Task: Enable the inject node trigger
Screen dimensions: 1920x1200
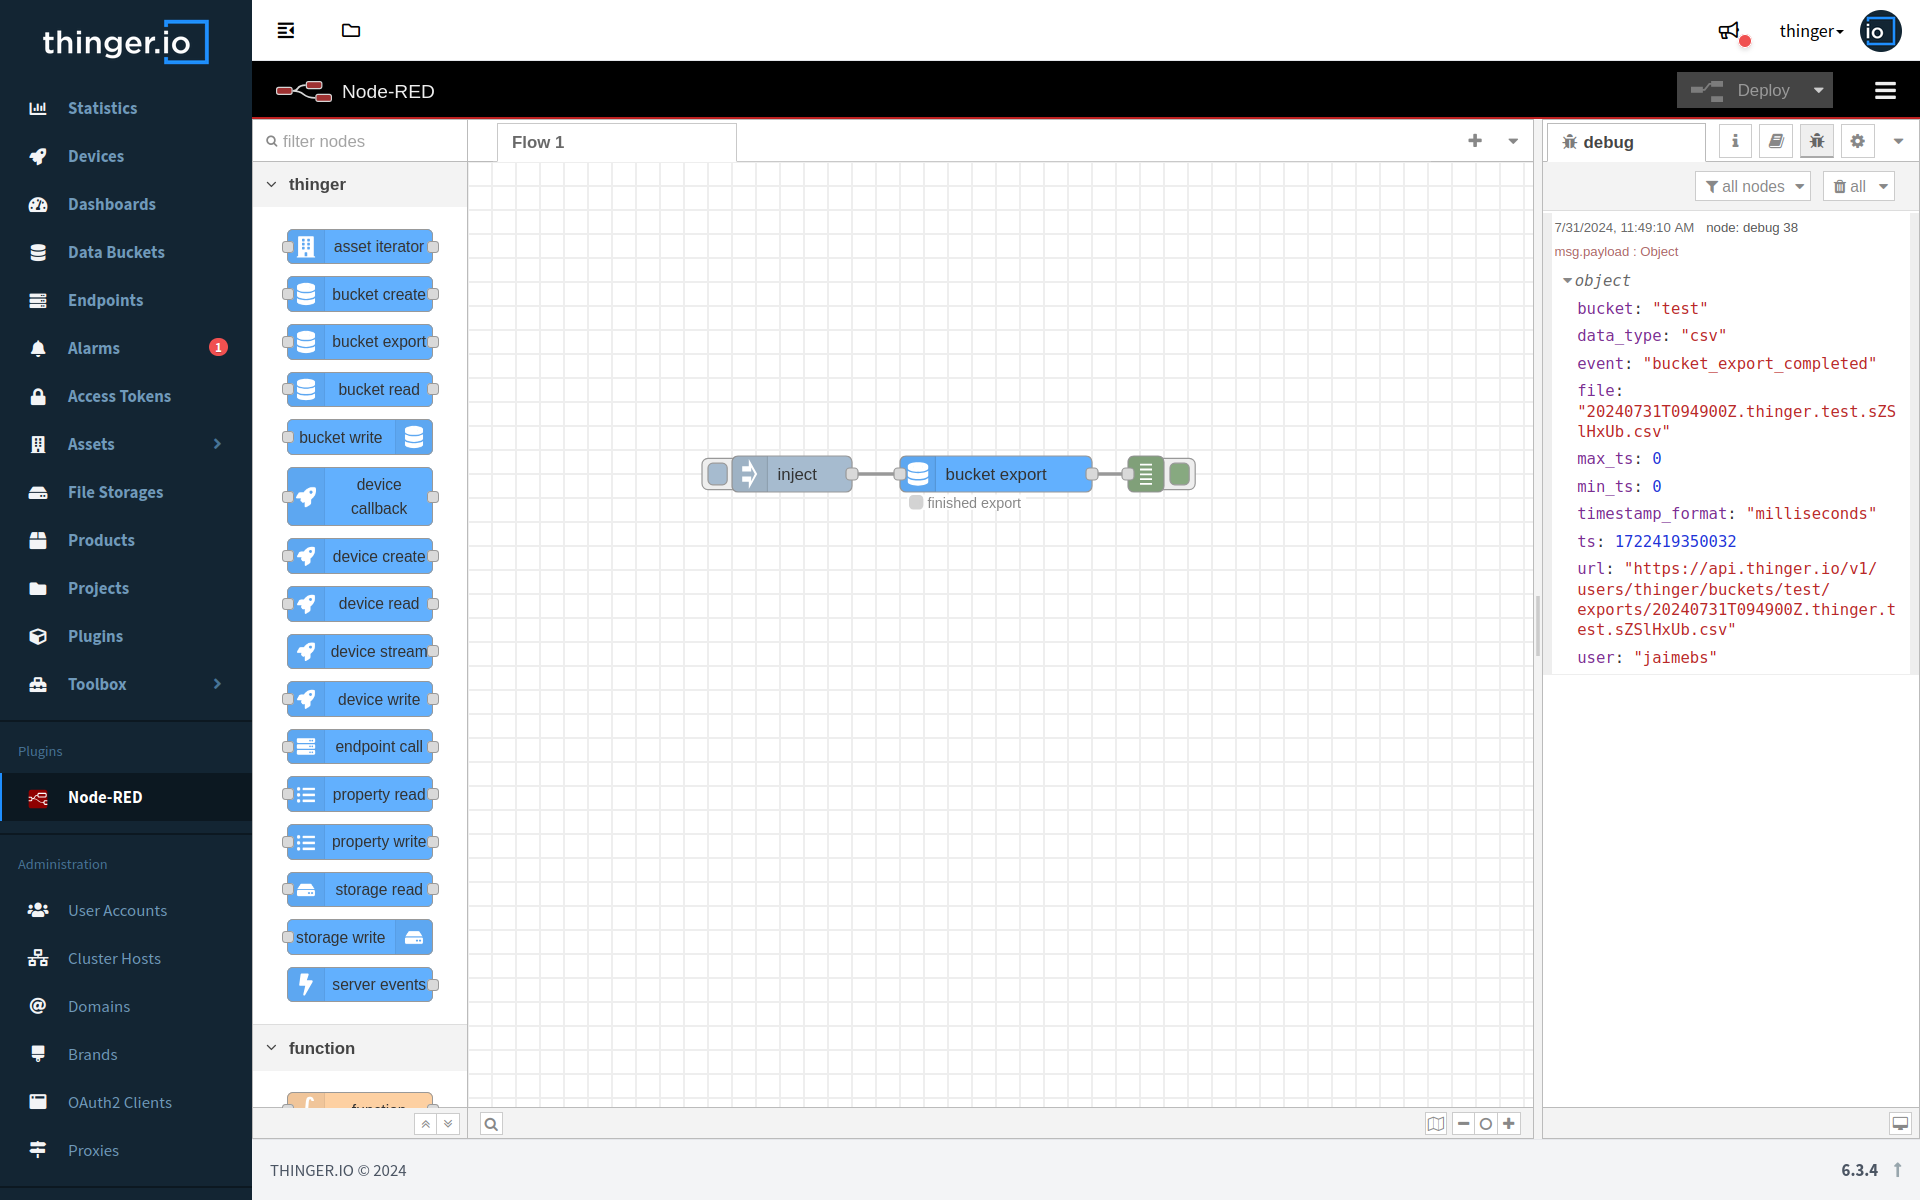Action: (717, 474)
